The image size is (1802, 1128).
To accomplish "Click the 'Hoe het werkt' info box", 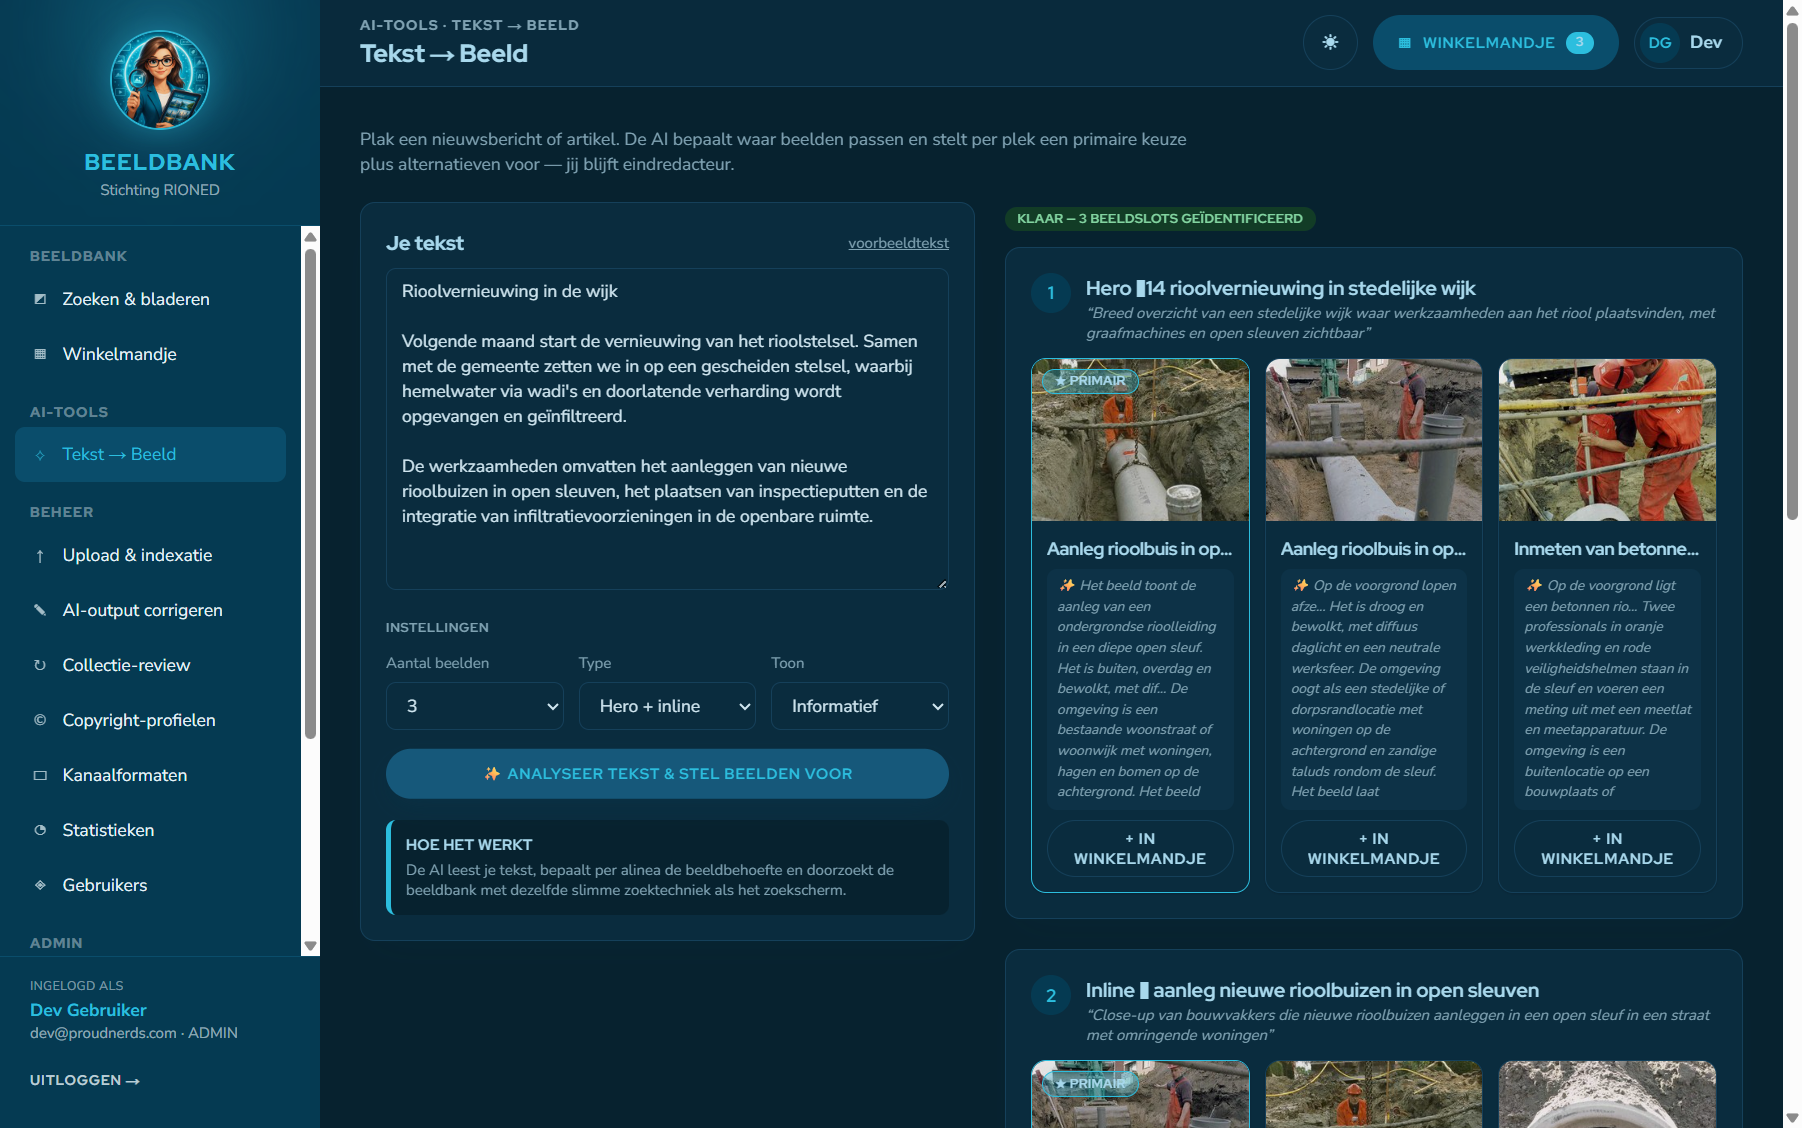I will [x=667, y=867].
